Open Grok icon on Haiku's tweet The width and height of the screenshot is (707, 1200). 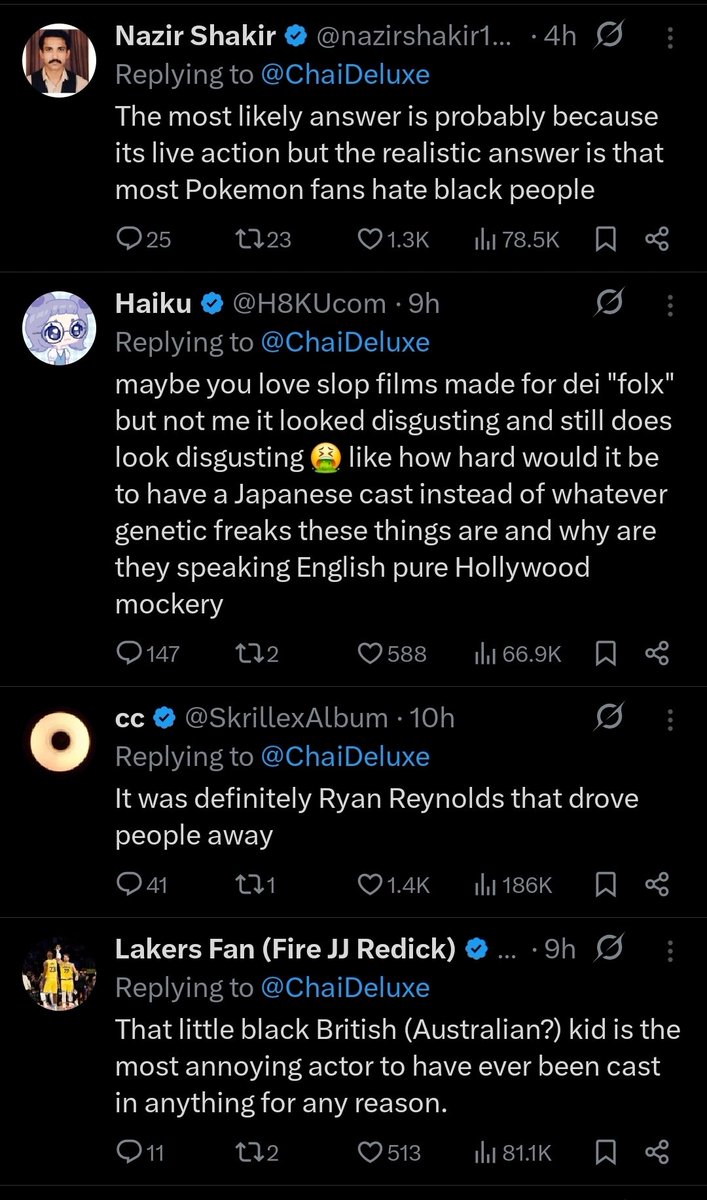tap(609, 302)
